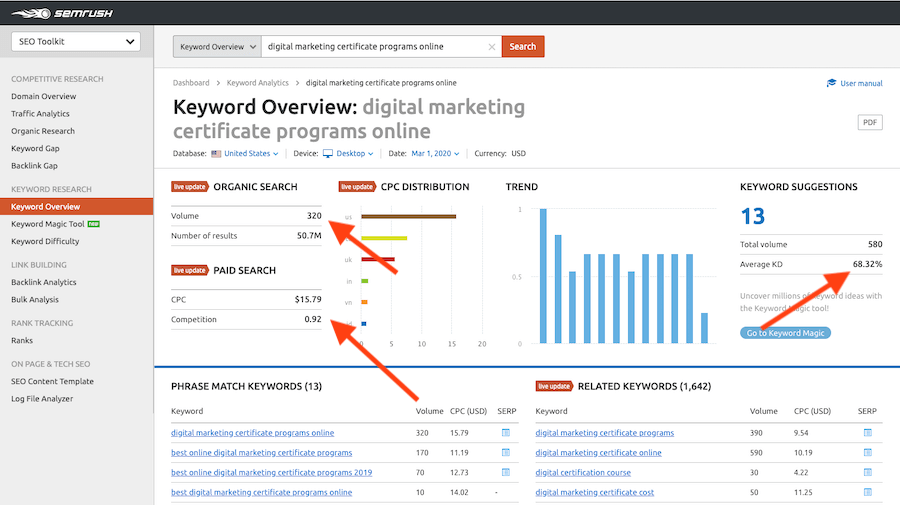Click the tallest first bar in Trend chart
Viewport: 900px width, 505px height.
543,276
